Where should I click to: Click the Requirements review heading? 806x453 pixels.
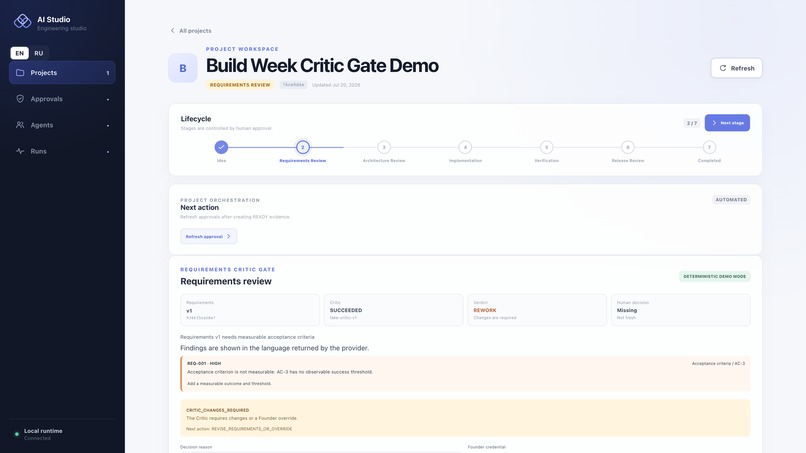tap(226, 281)
